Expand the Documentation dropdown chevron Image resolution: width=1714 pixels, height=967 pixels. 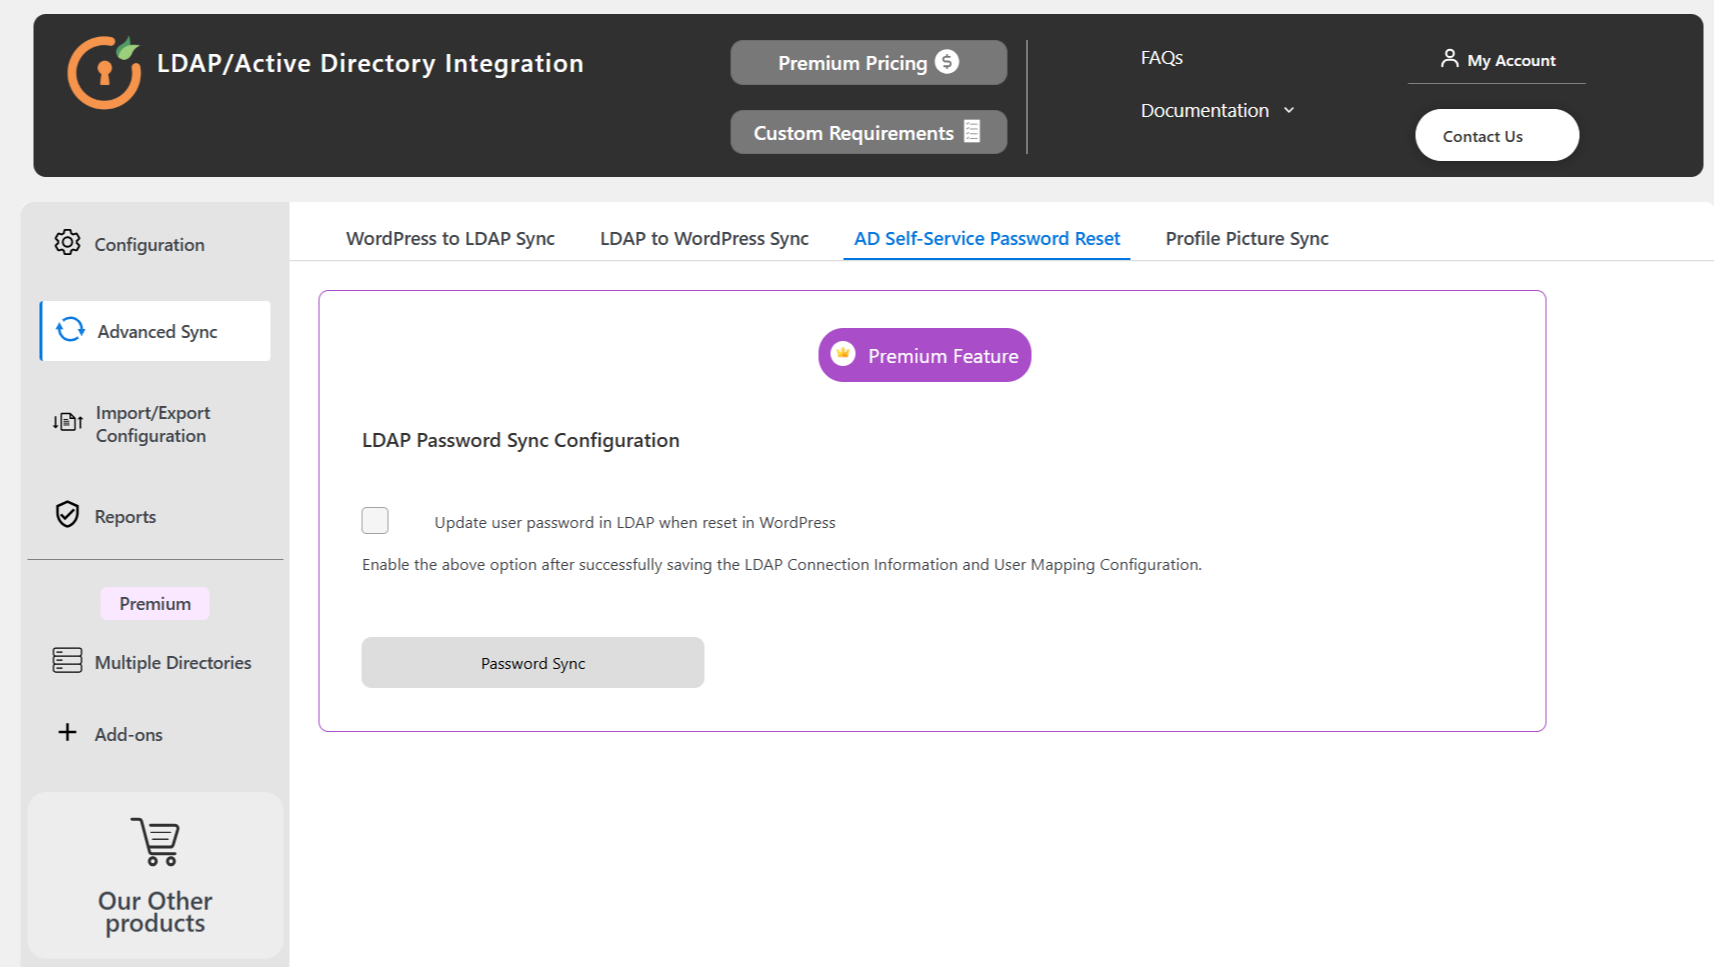[1289, 110]
